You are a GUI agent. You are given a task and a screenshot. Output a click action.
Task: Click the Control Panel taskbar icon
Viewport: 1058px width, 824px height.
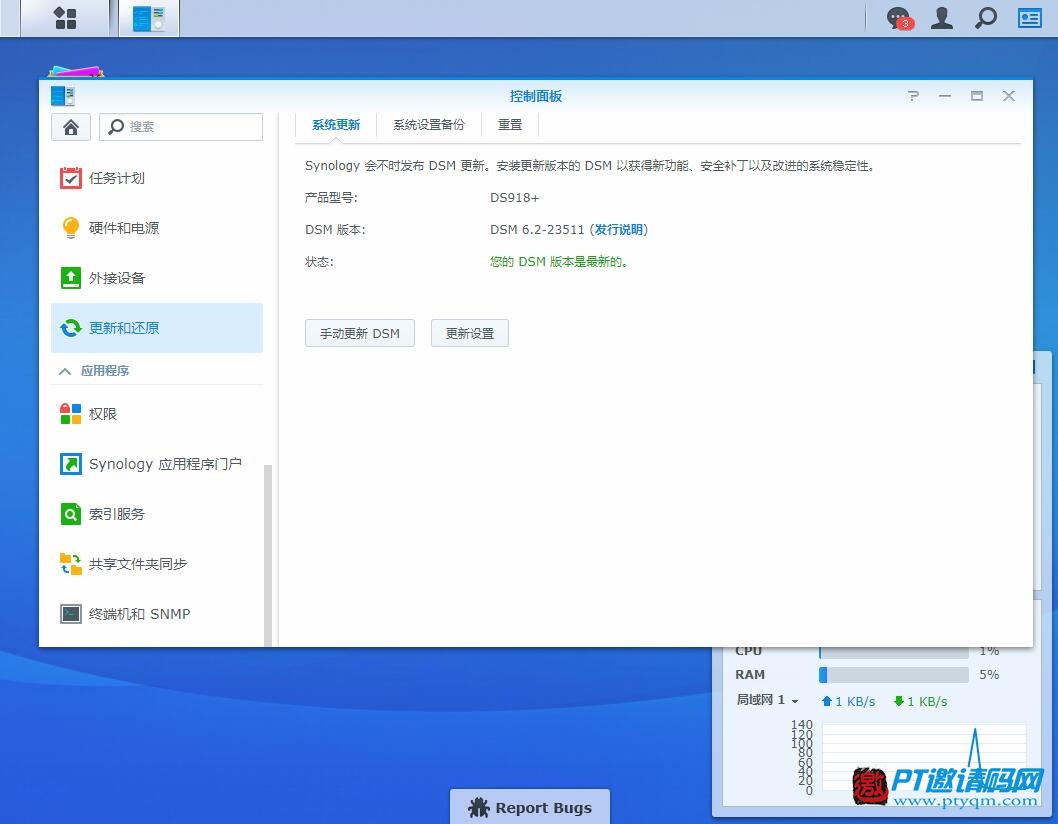pyautogui.click(x=148, y=18)
